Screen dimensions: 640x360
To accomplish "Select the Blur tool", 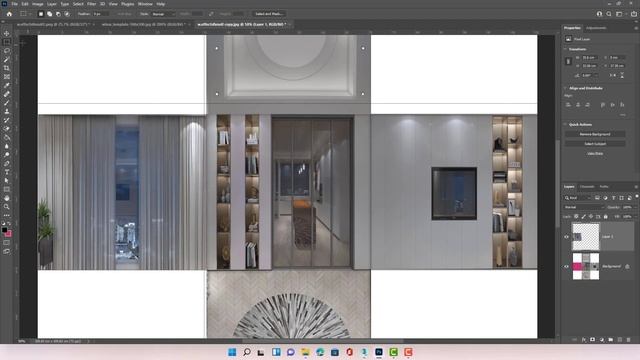I will [x=7, y=146].
